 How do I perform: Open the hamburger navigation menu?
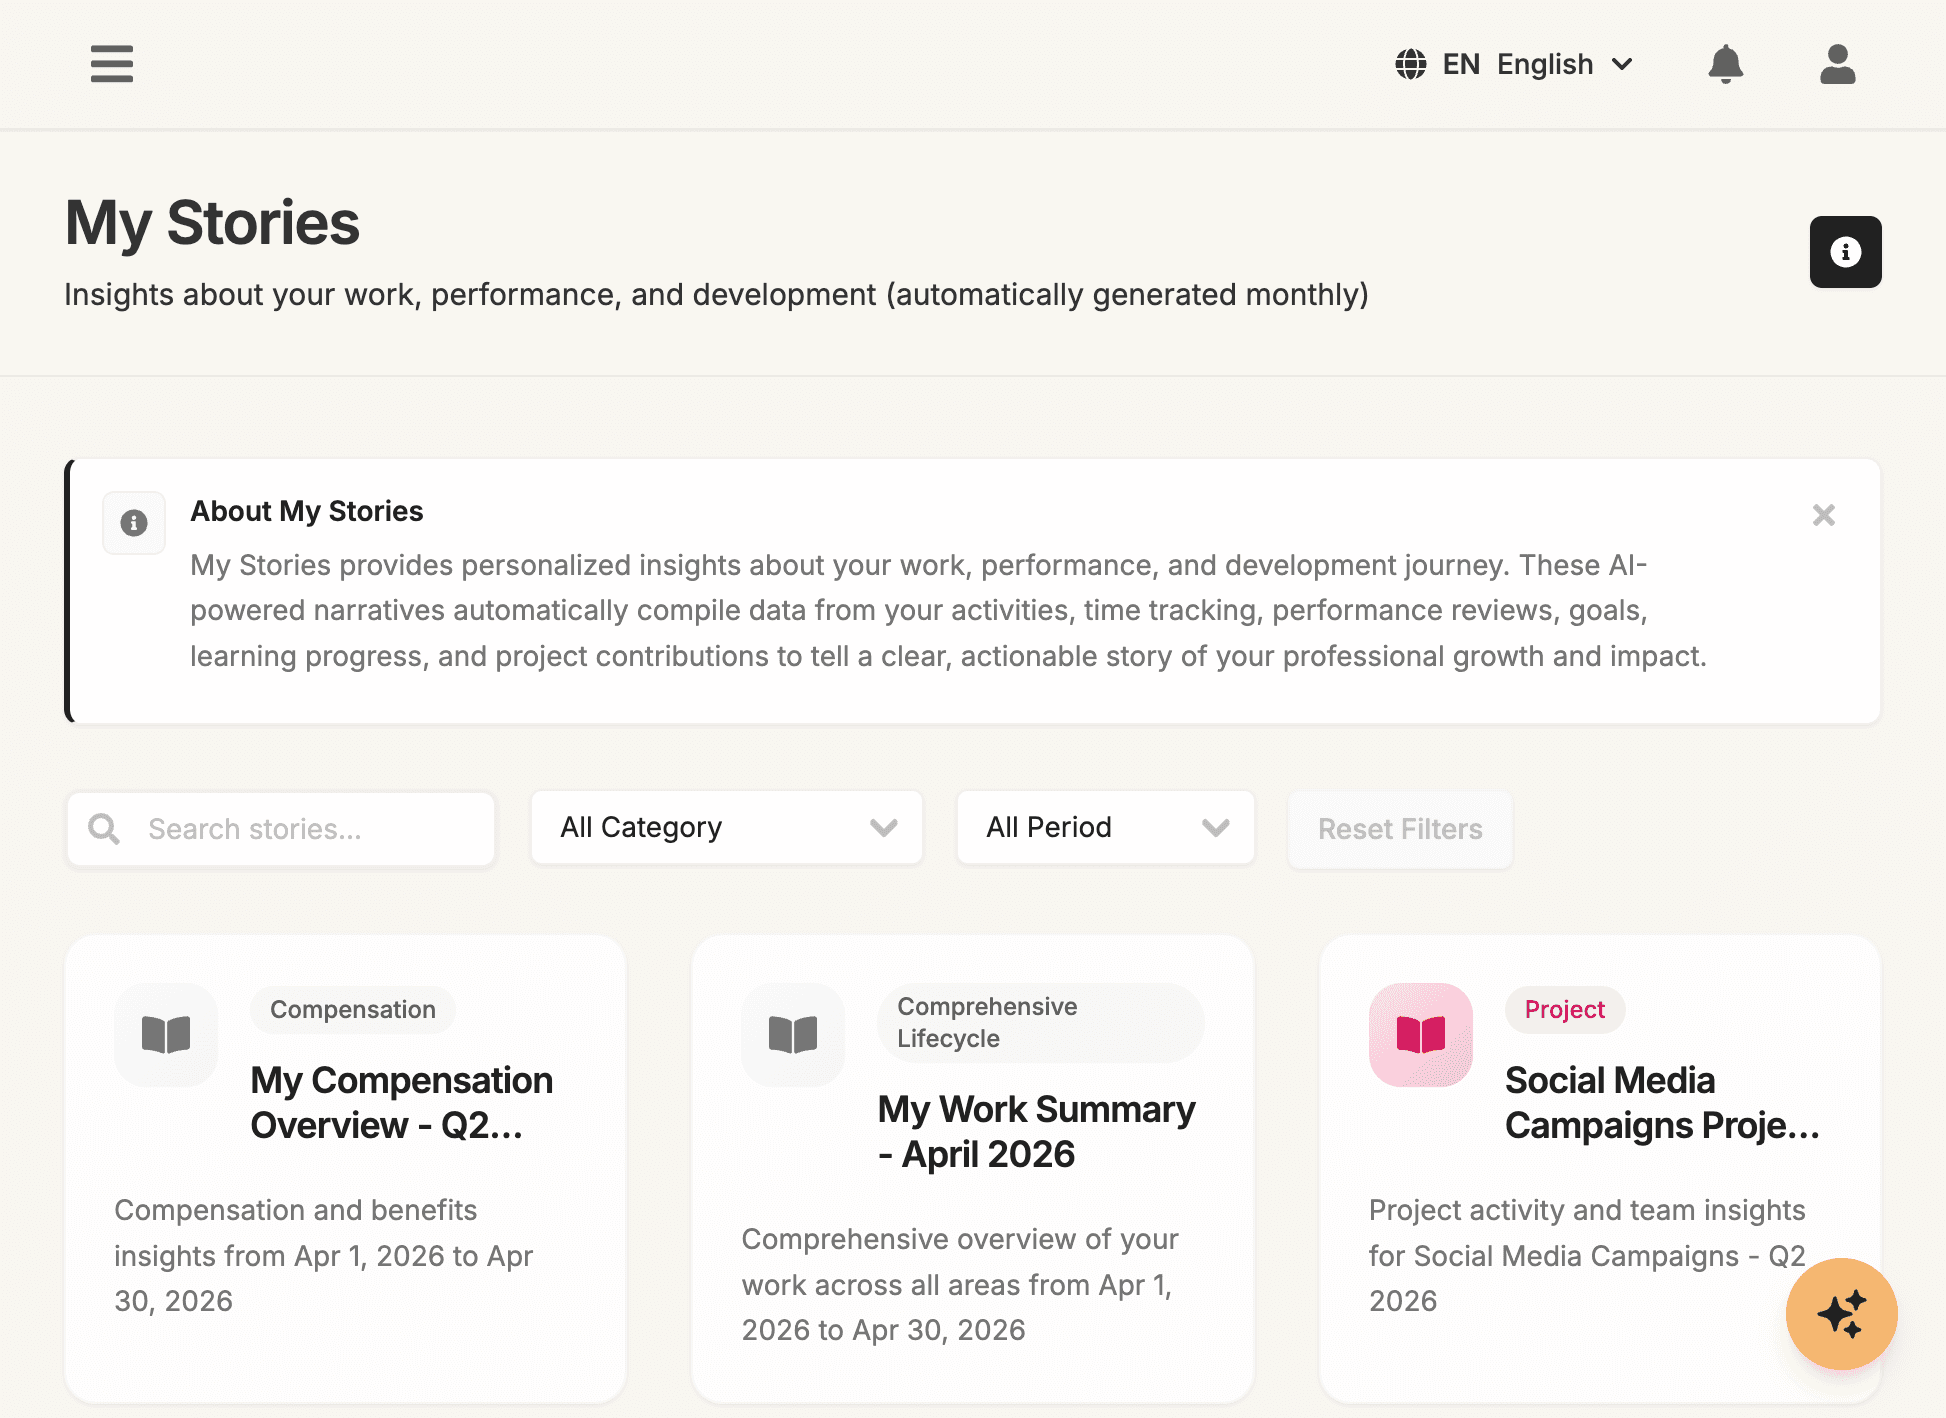click(x=111, y=64)
